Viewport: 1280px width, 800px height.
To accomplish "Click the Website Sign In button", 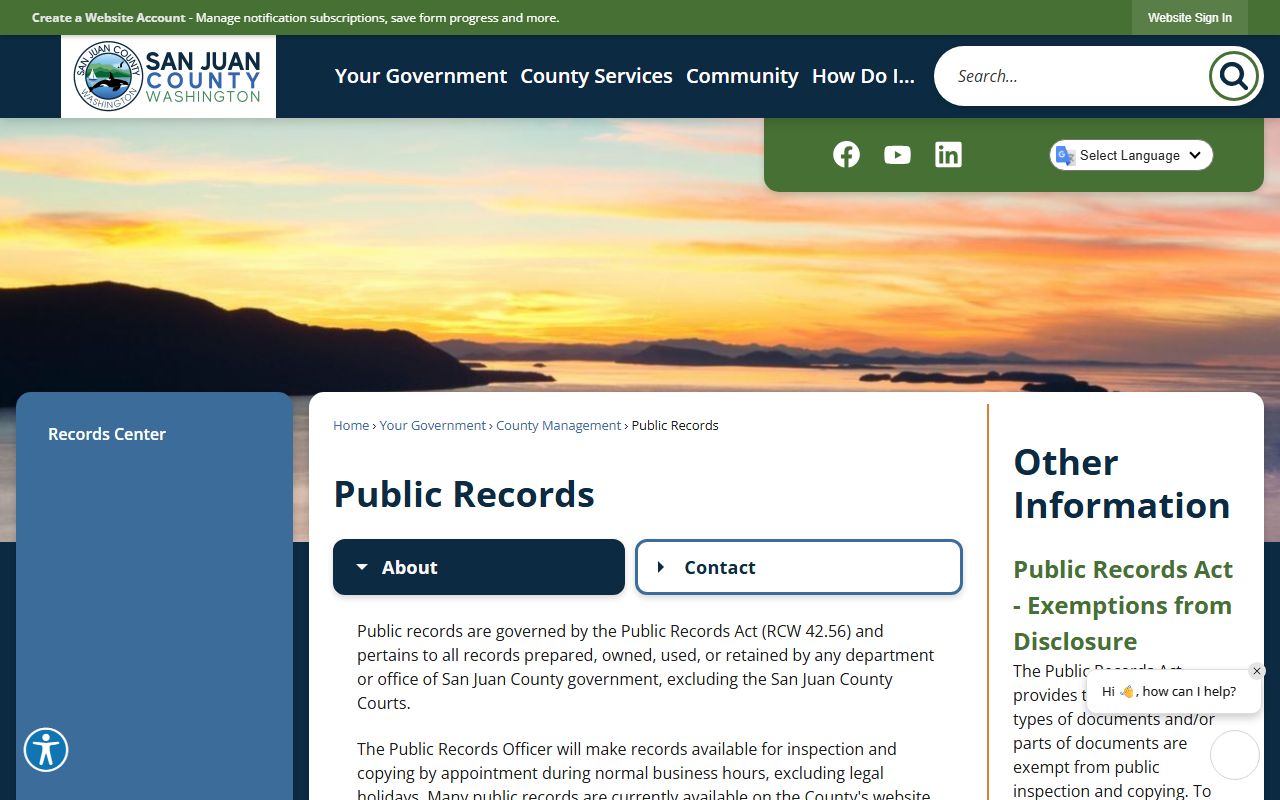I will click(x=1190, y=18).
